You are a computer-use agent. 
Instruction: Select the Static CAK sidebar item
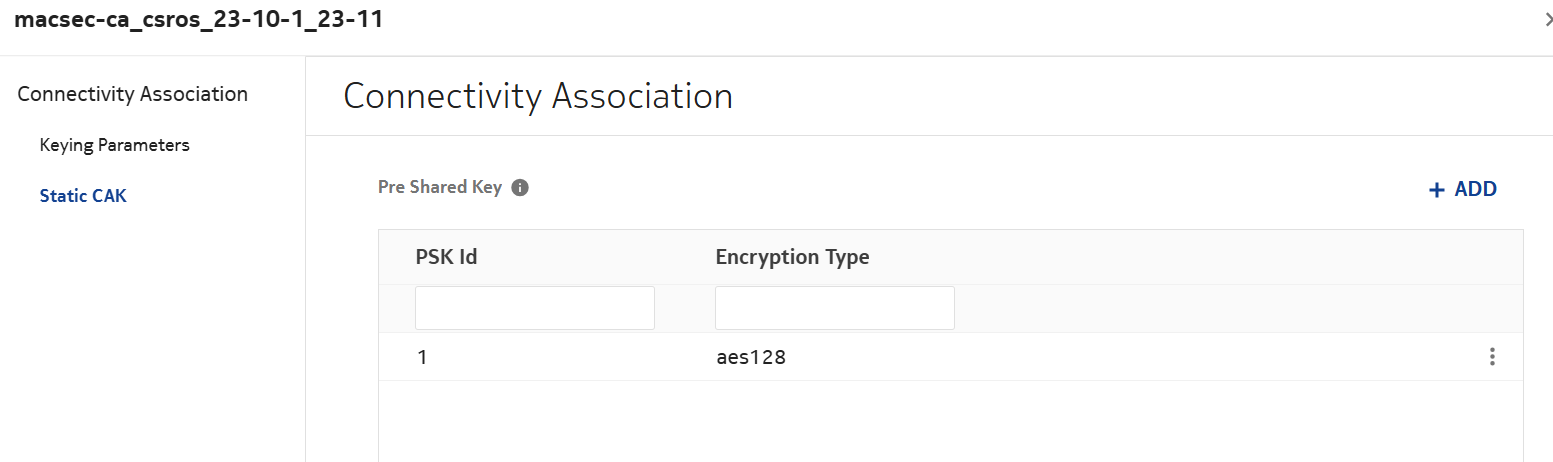pos(83,196)
